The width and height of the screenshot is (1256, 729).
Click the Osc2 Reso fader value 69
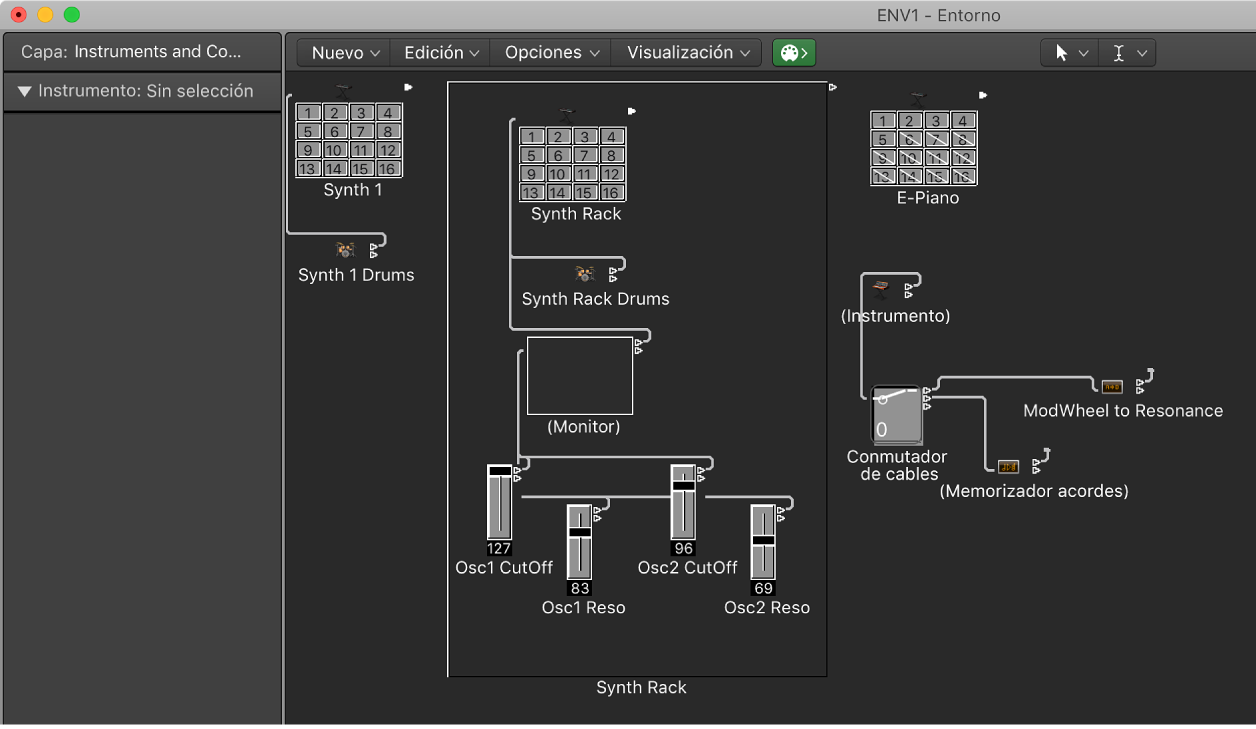(x=763, y=589)
